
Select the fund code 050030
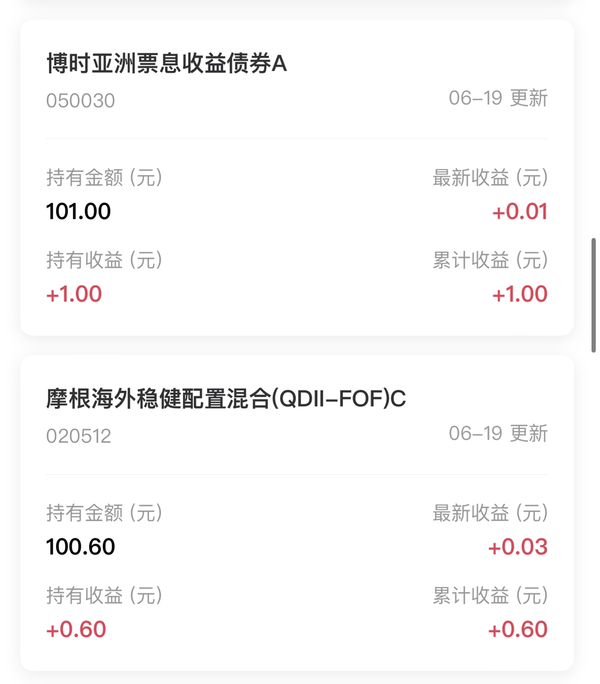pyautogui.click(x=80, y=101)
